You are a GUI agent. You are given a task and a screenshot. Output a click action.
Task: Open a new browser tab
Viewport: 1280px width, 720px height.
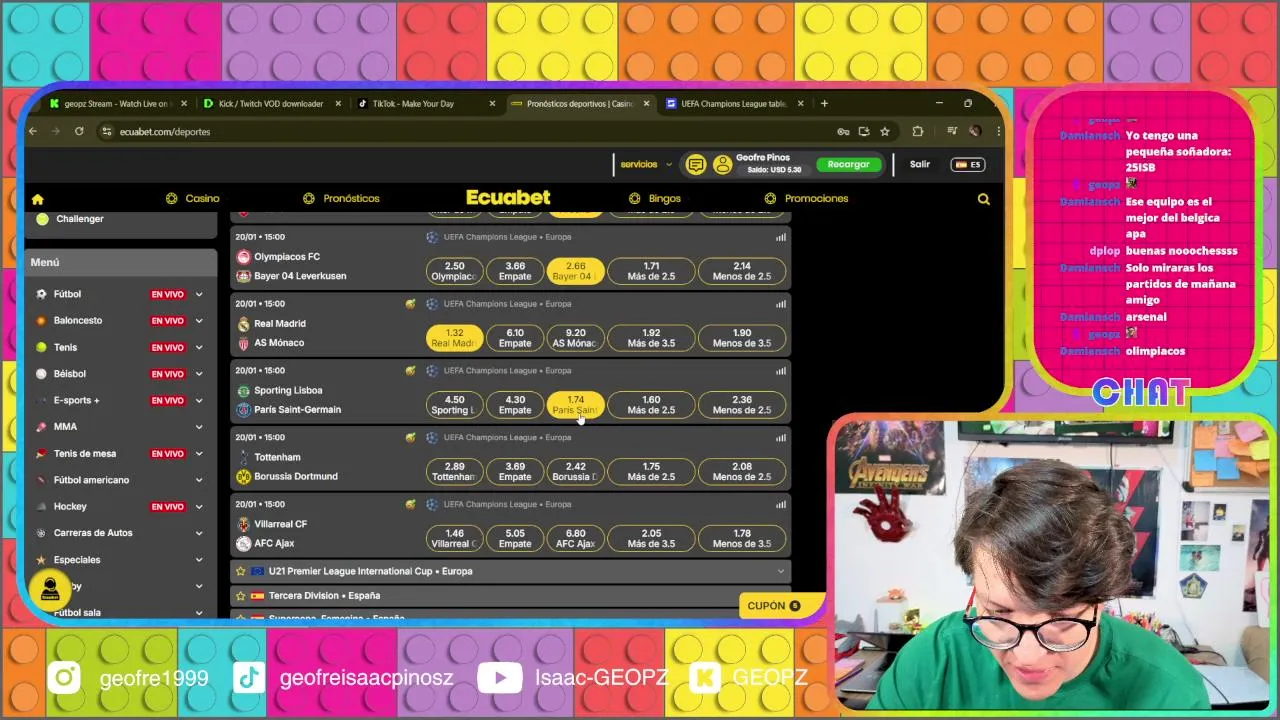point(824,103)
